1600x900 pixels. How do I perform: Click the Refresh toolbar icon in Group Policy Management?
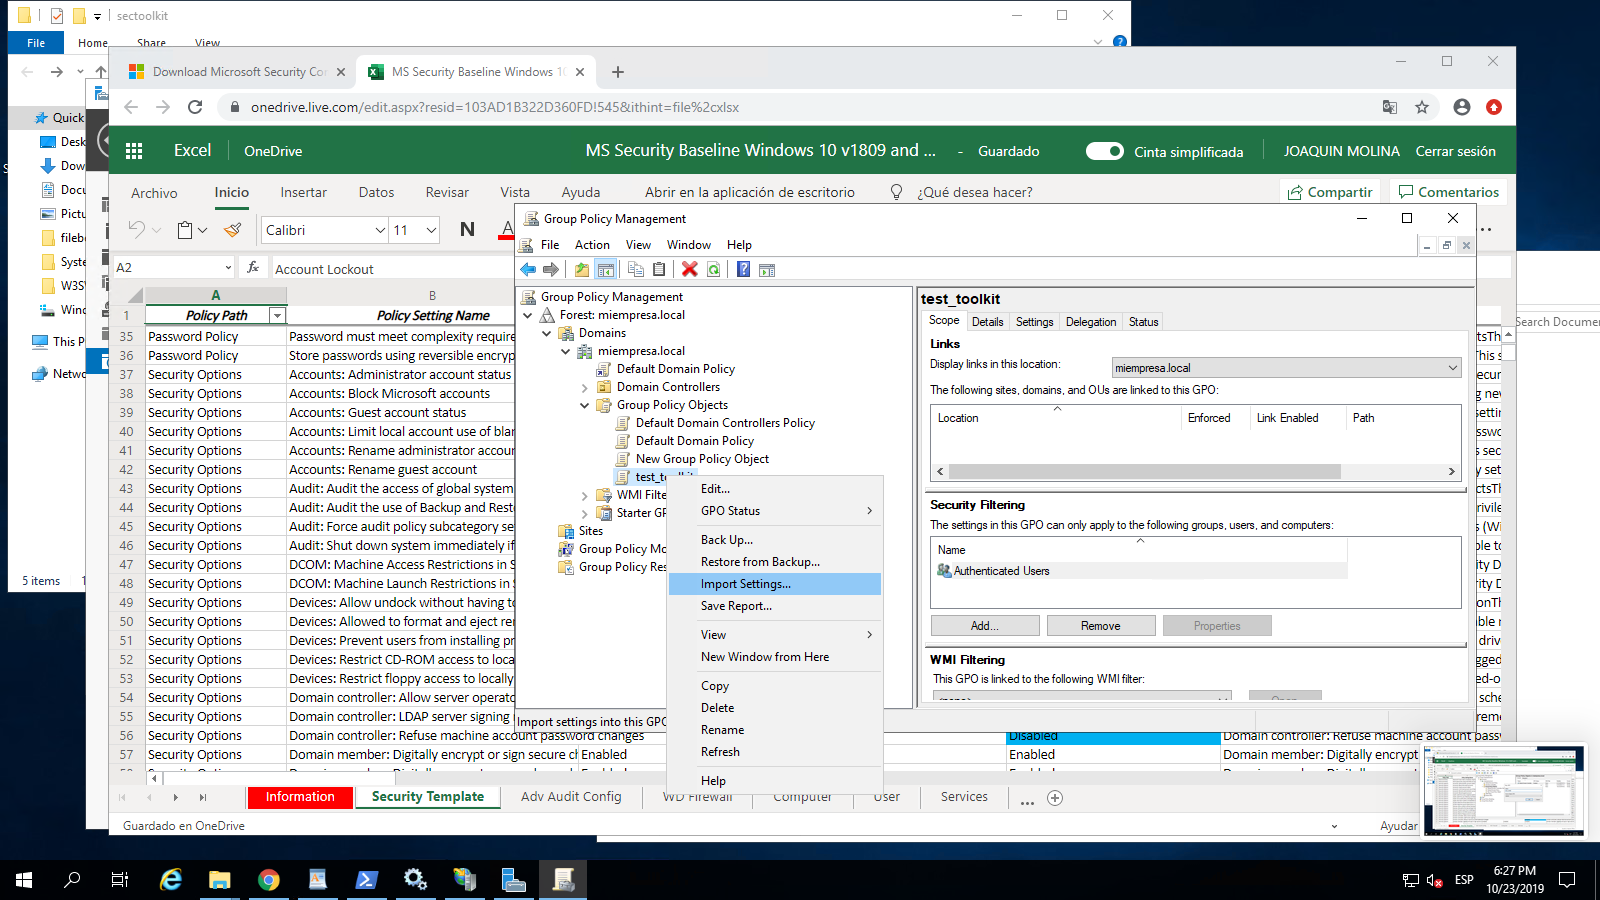[713, 269]
